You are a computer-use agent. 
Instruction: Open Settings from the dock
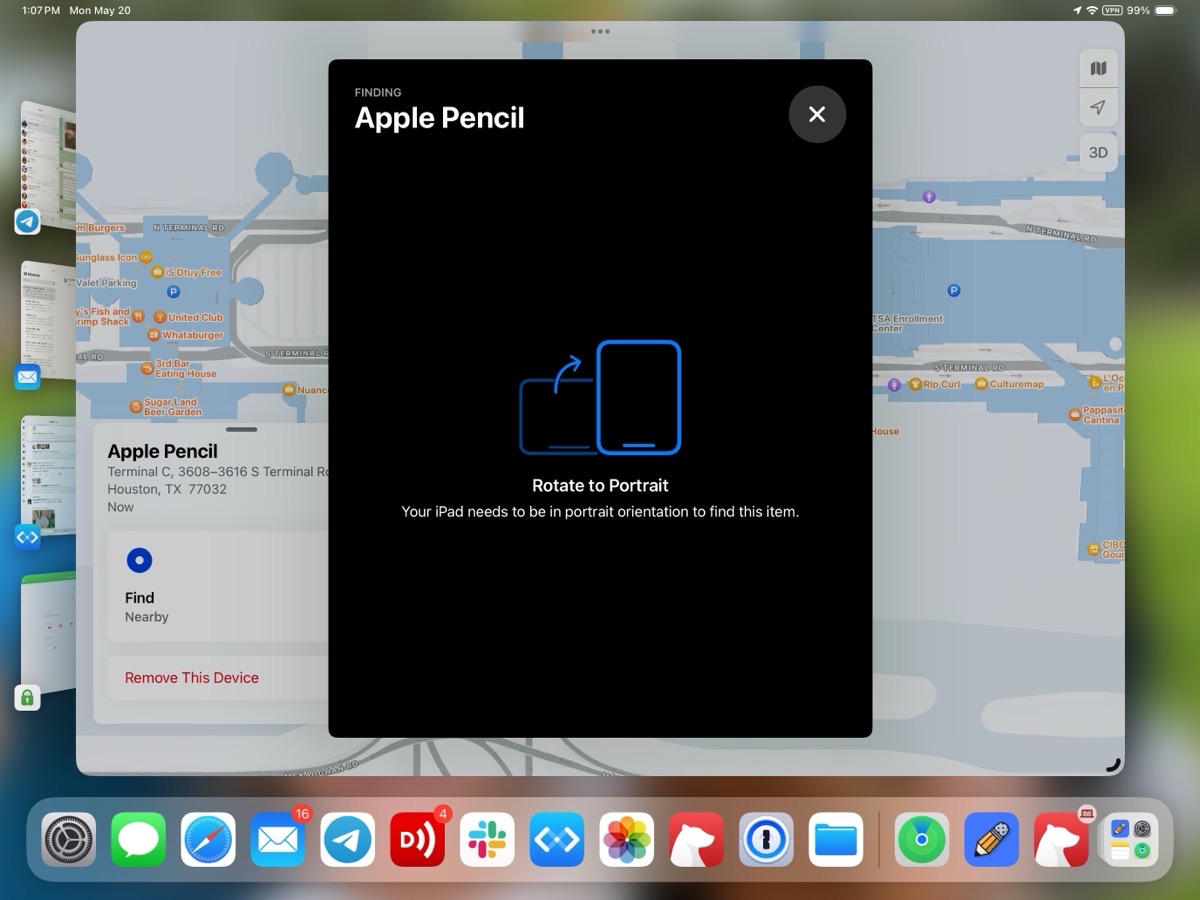click(x=69, y=839)
